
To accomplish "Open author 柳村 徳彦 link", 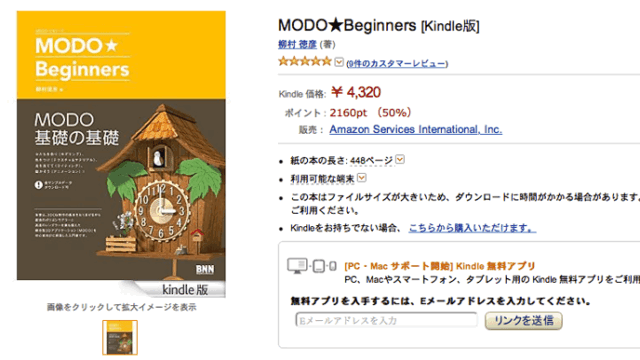I will [298, 44].
